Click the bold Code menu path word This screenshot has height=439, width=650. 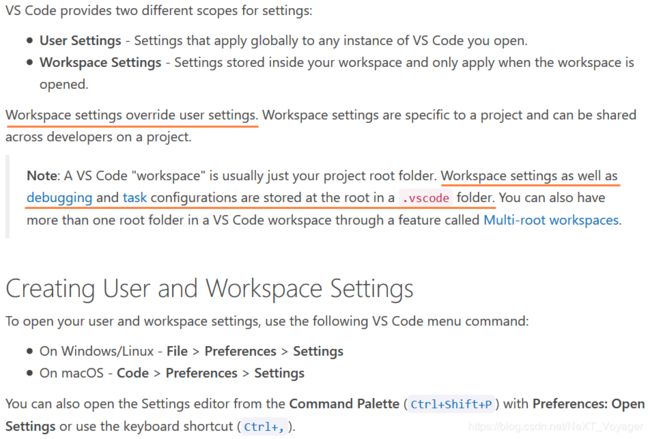tap(133, 373)
